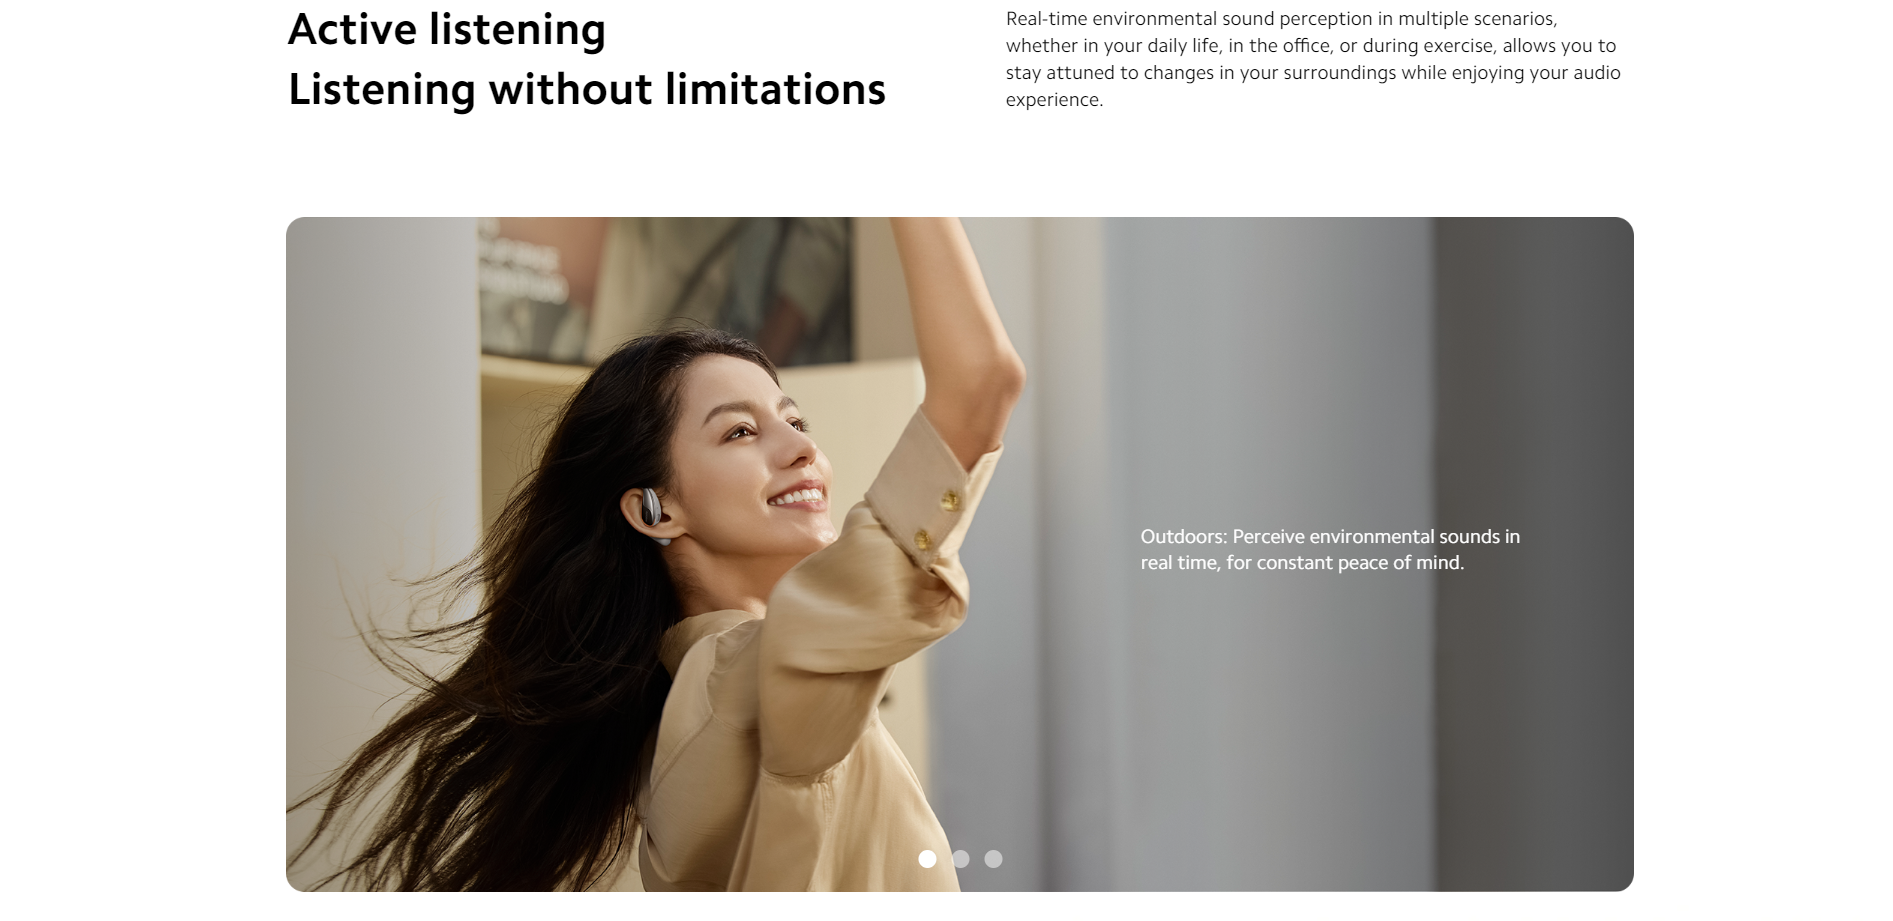Click 'stay attuned to changes' text line

click(1313, 73)
